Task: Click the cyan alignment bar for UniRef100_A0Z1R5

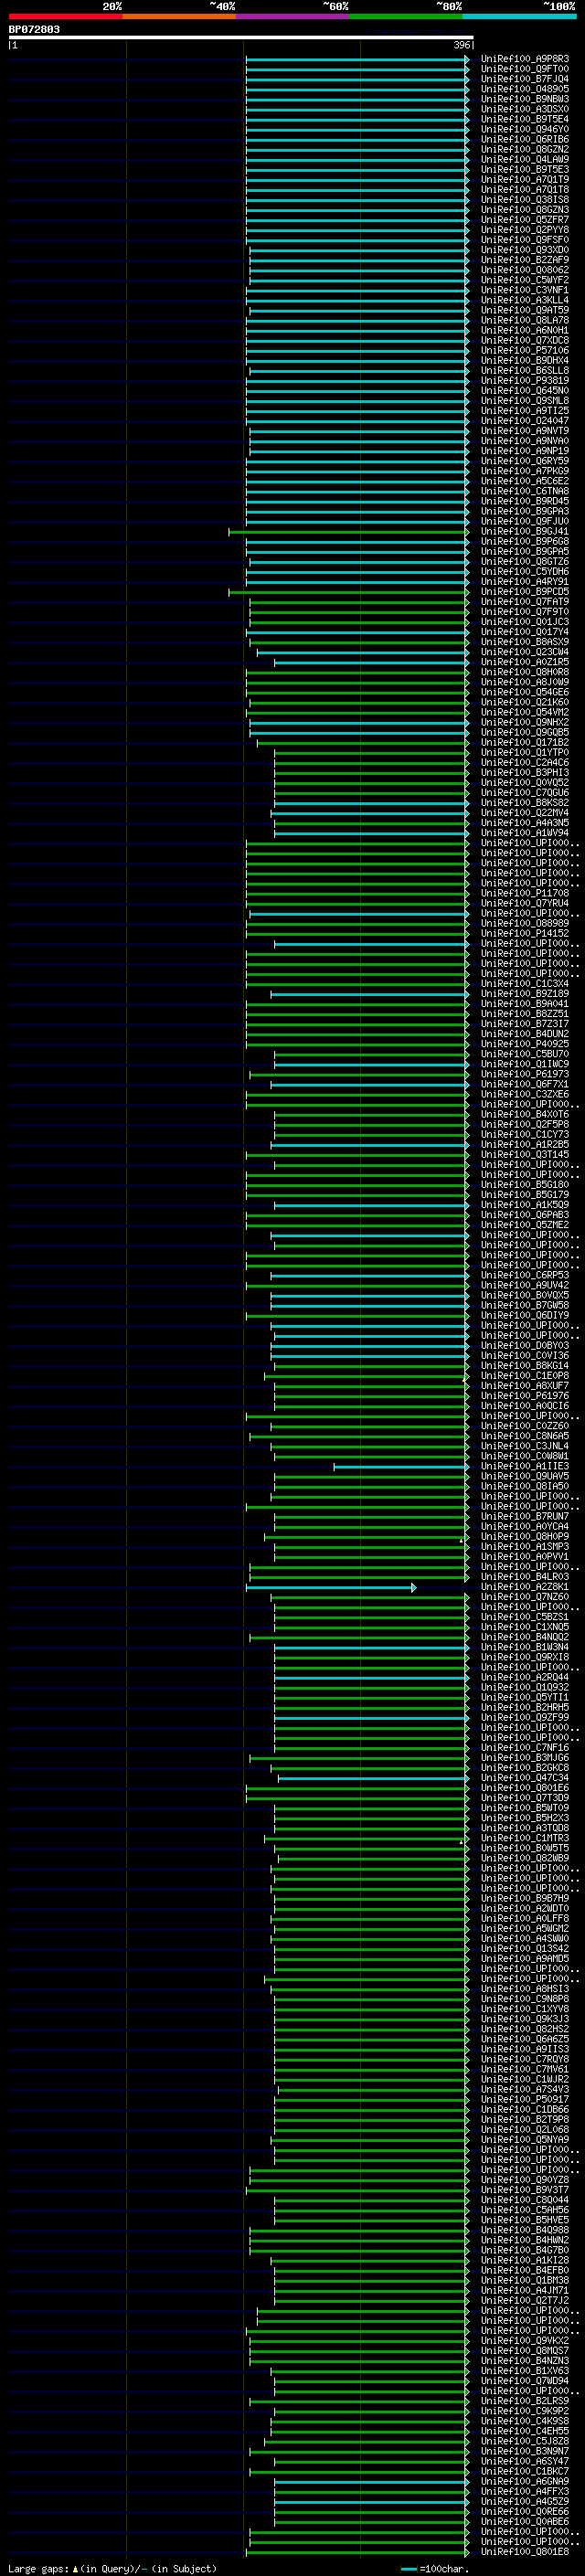Action: point(371,662)
